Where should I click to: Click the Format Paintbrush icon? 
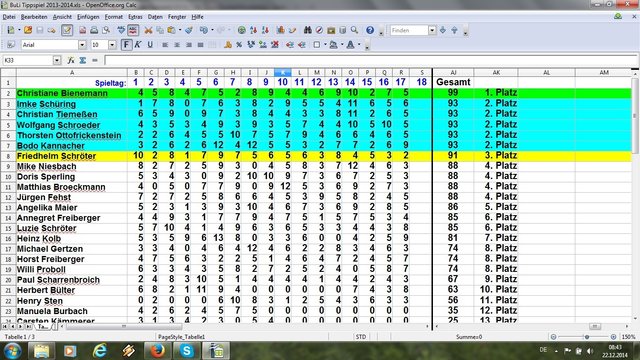pyautogui.click(x=189, y=30)
